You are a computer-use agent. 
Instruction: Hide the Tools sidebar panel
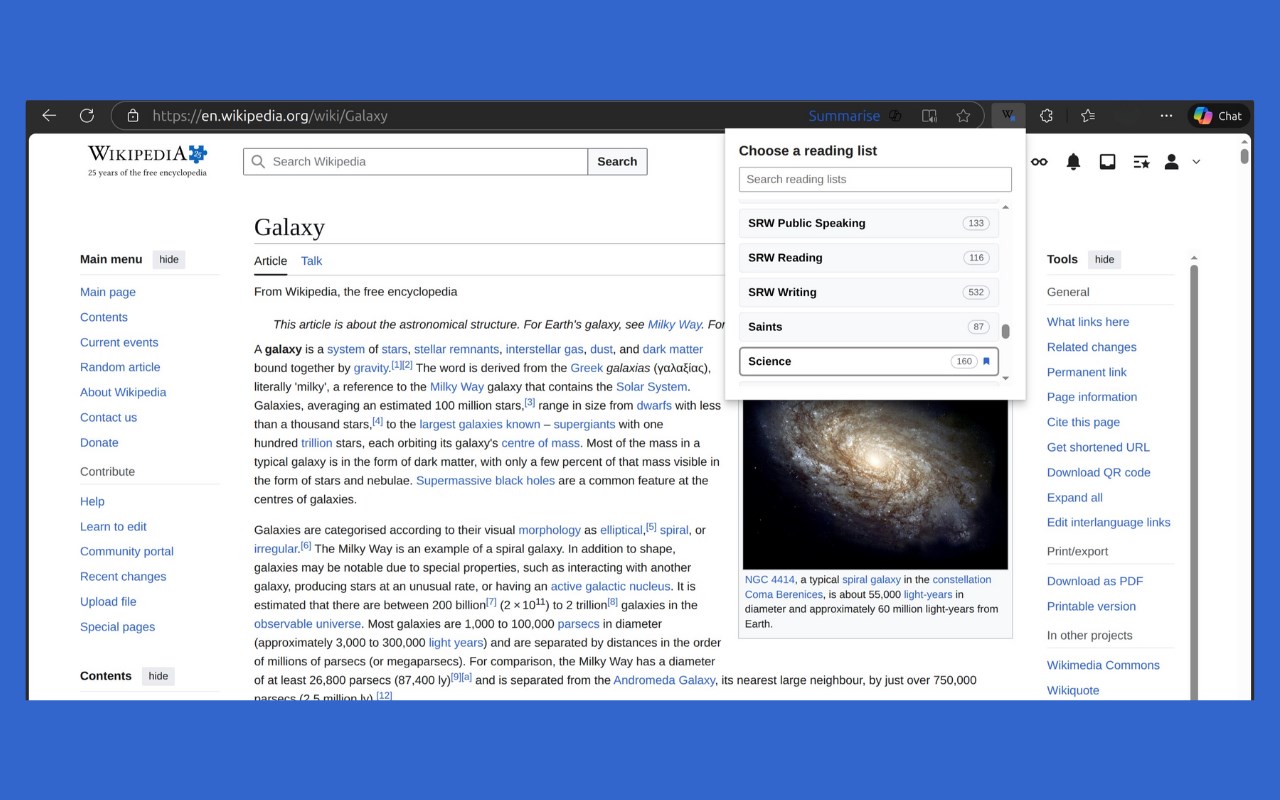click(x=1104, y=260)
